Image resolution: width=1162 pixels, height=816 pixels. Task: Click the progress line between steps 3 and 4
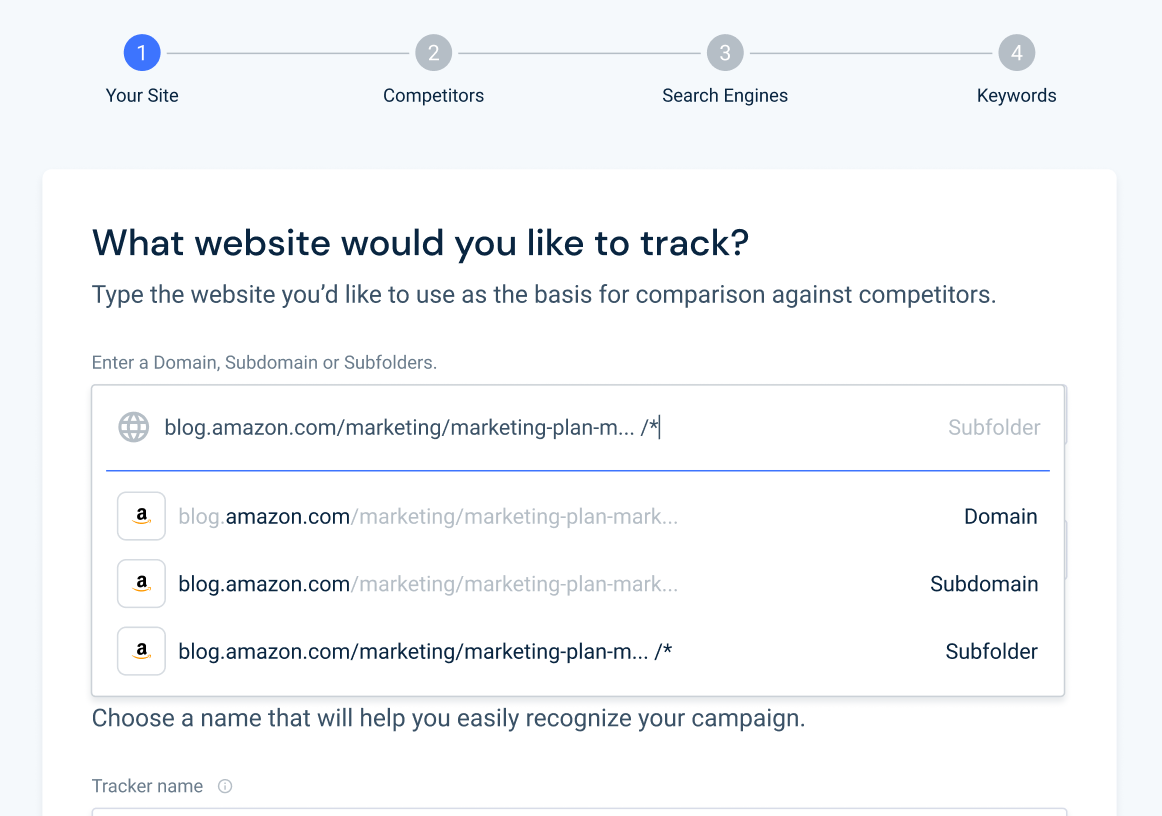870,52
